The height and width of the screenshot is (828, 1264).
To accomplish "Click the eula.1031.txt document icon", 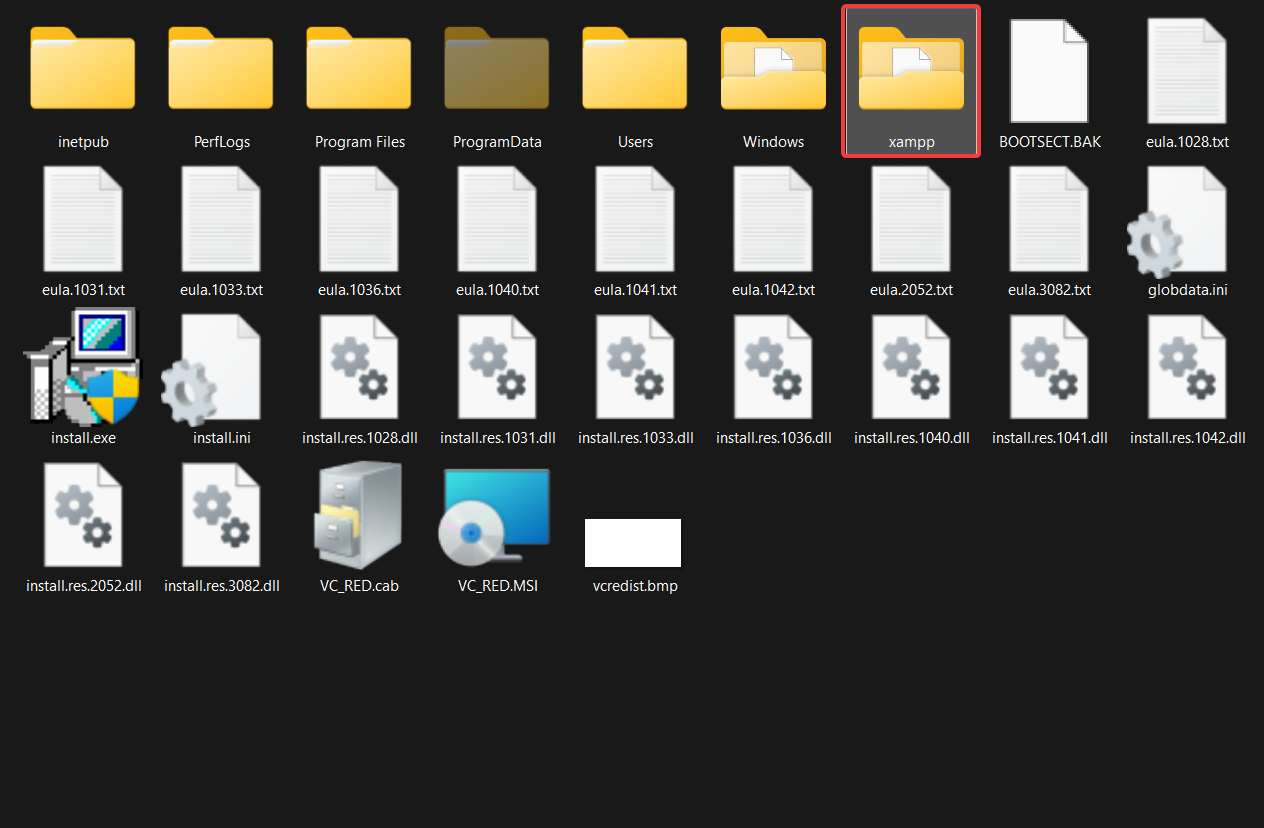I will [x=83, y=218].
